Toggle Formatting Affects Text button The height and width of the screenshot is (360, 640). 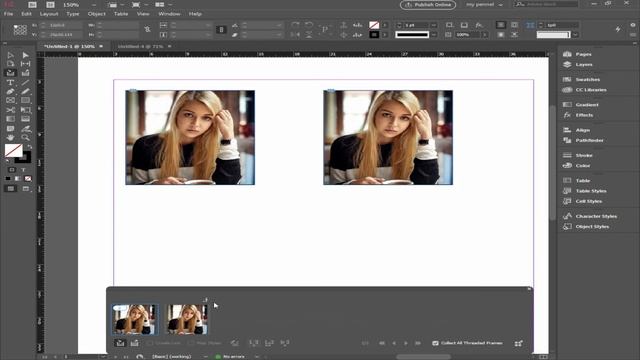(x=23, y=169)
